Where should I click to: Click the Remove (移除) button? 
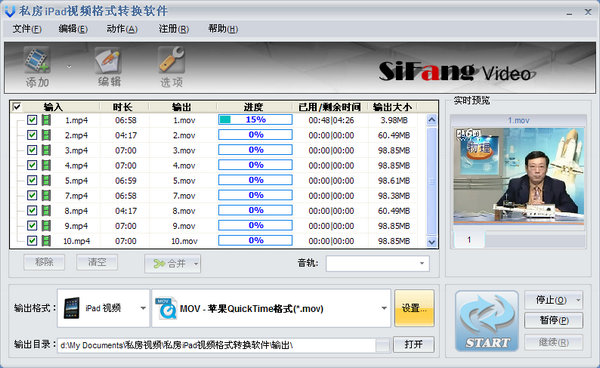coord(44,262)
